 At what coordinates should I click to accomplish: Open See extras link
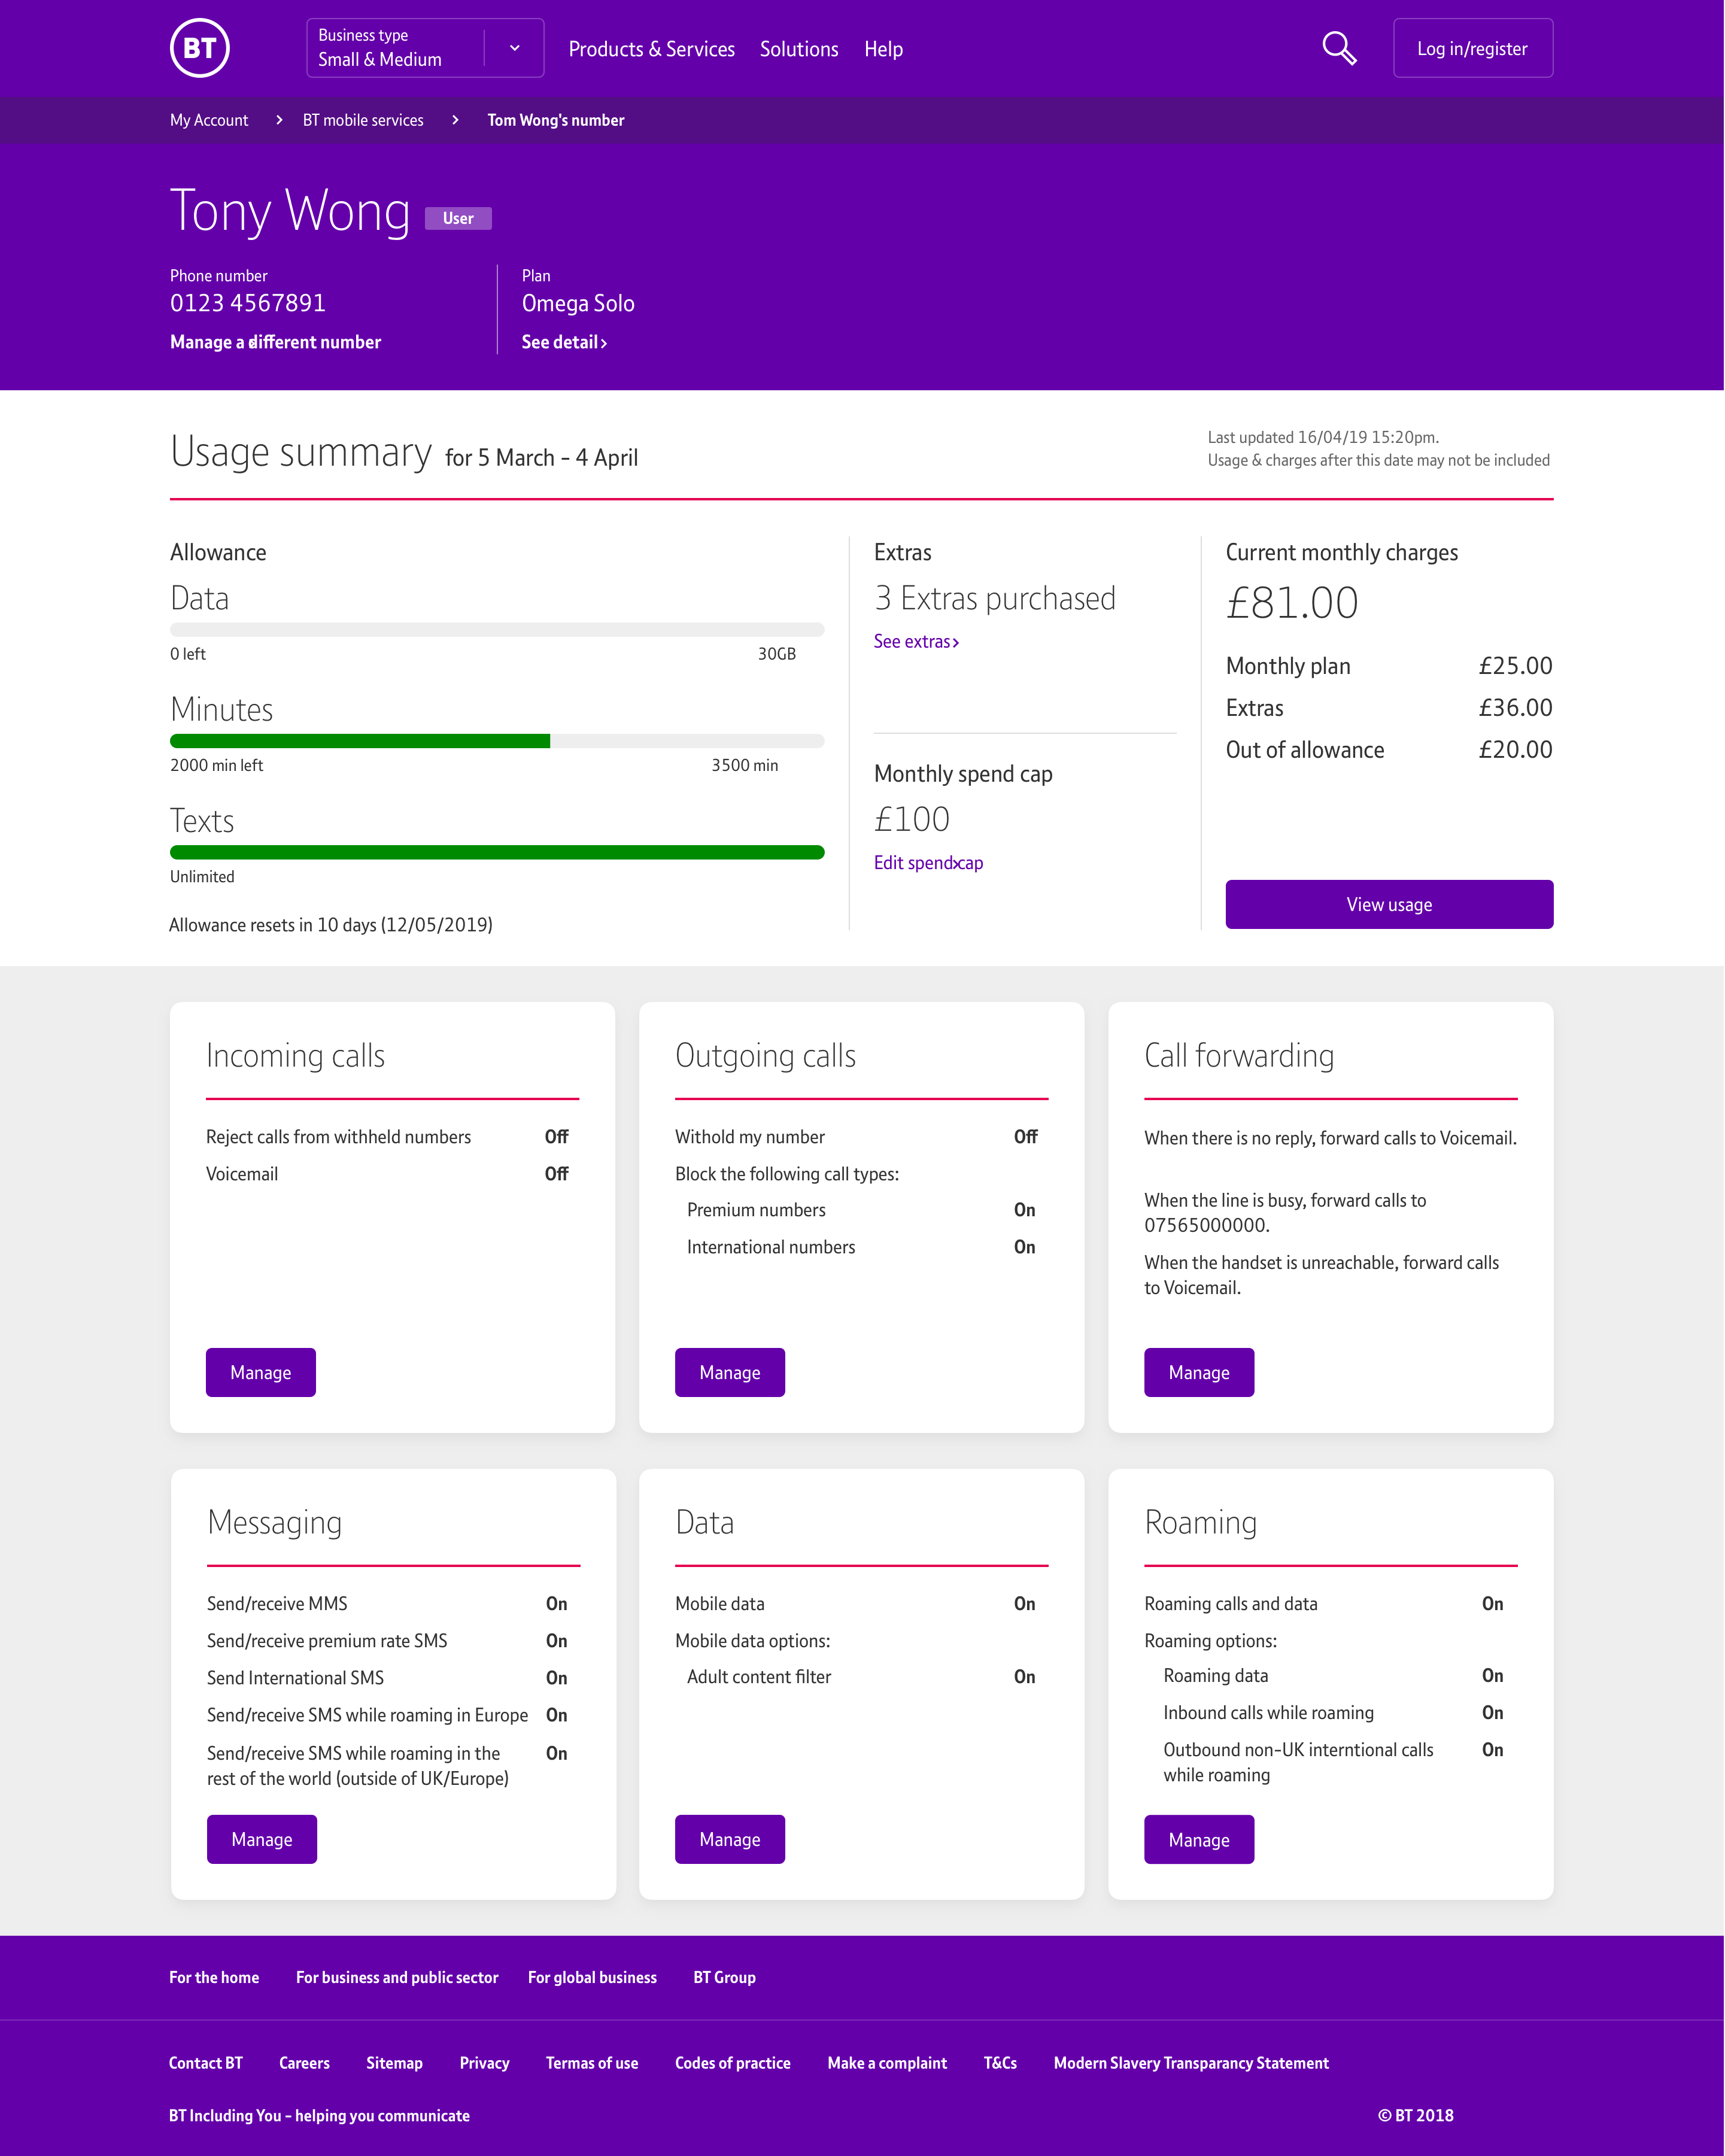click(x=916, y=642)
